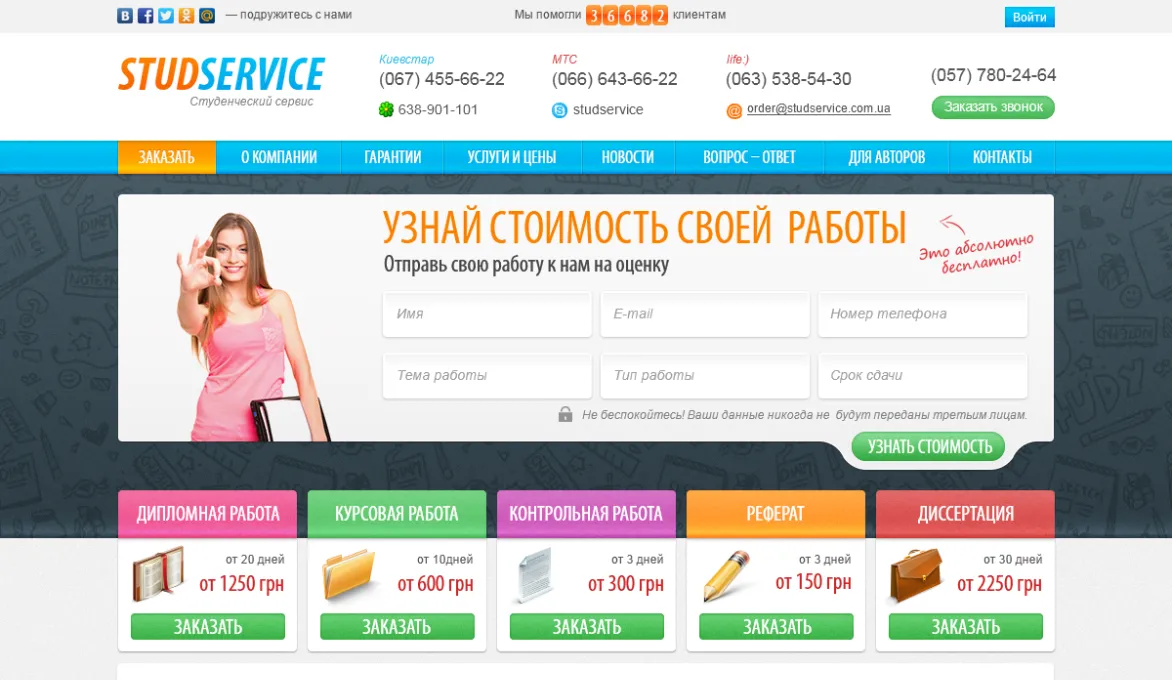Click the orange email @ icon

coord(734,111)
